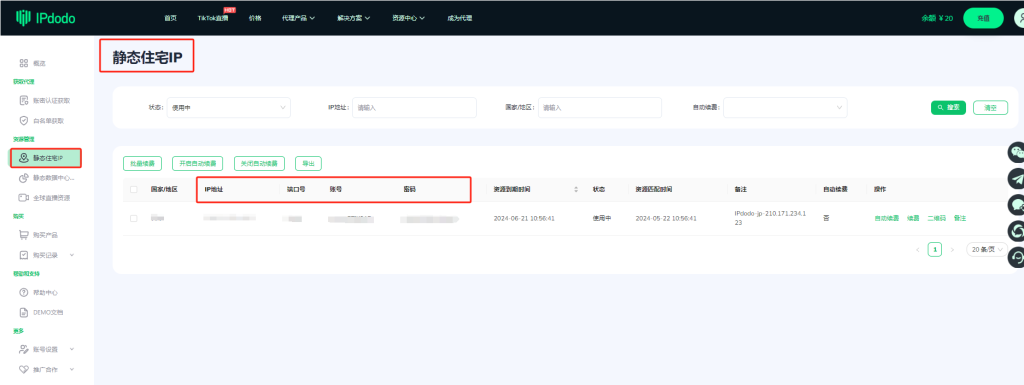Click the IPdodo logo

tap(46, 18)
